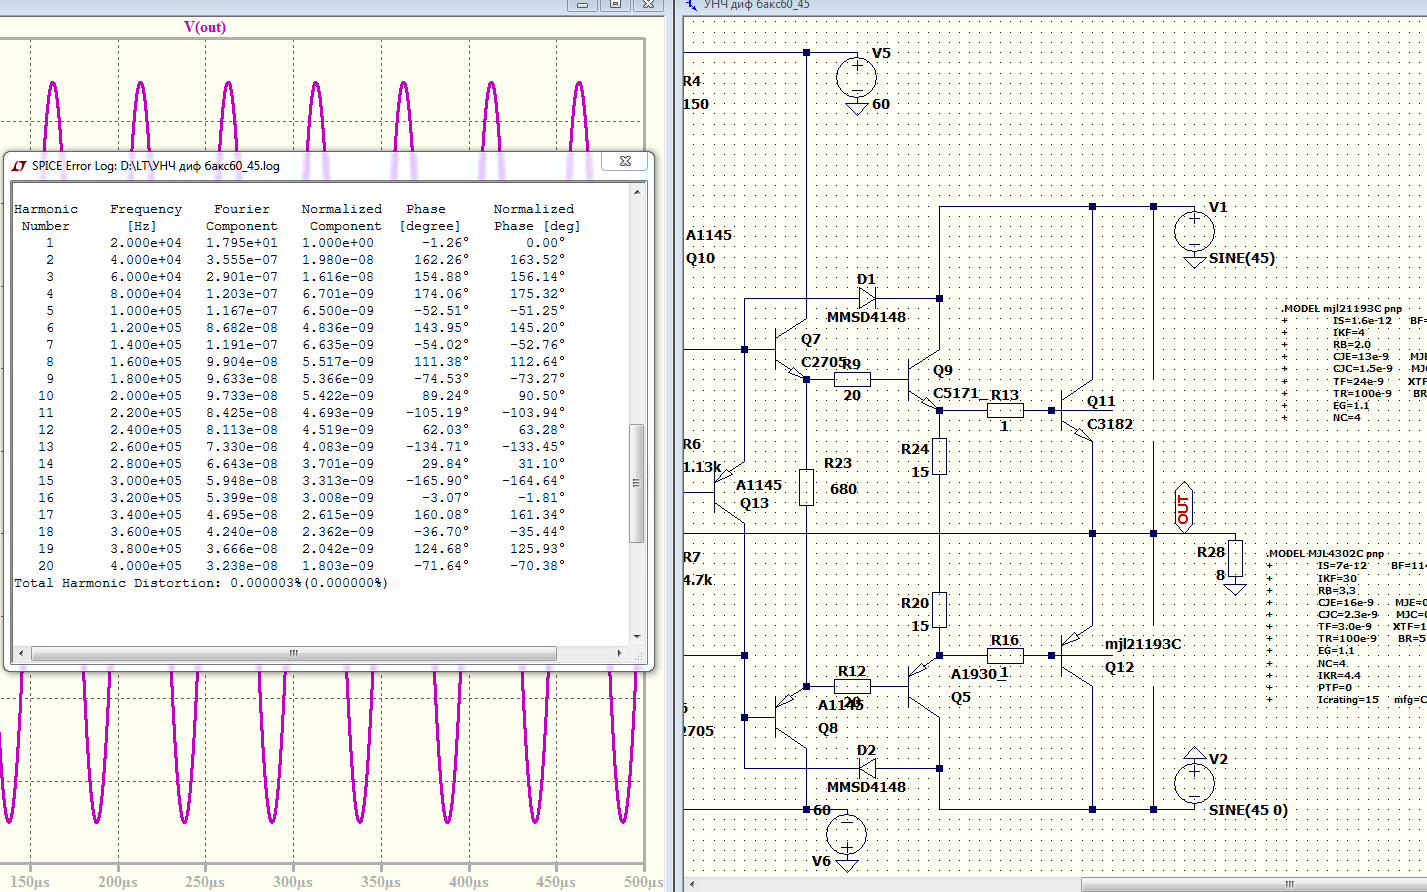Screen dimensions: 1427x892
Task: Click the D1 MMSD4148 diode symbol
Action: [x=867, y=297]
